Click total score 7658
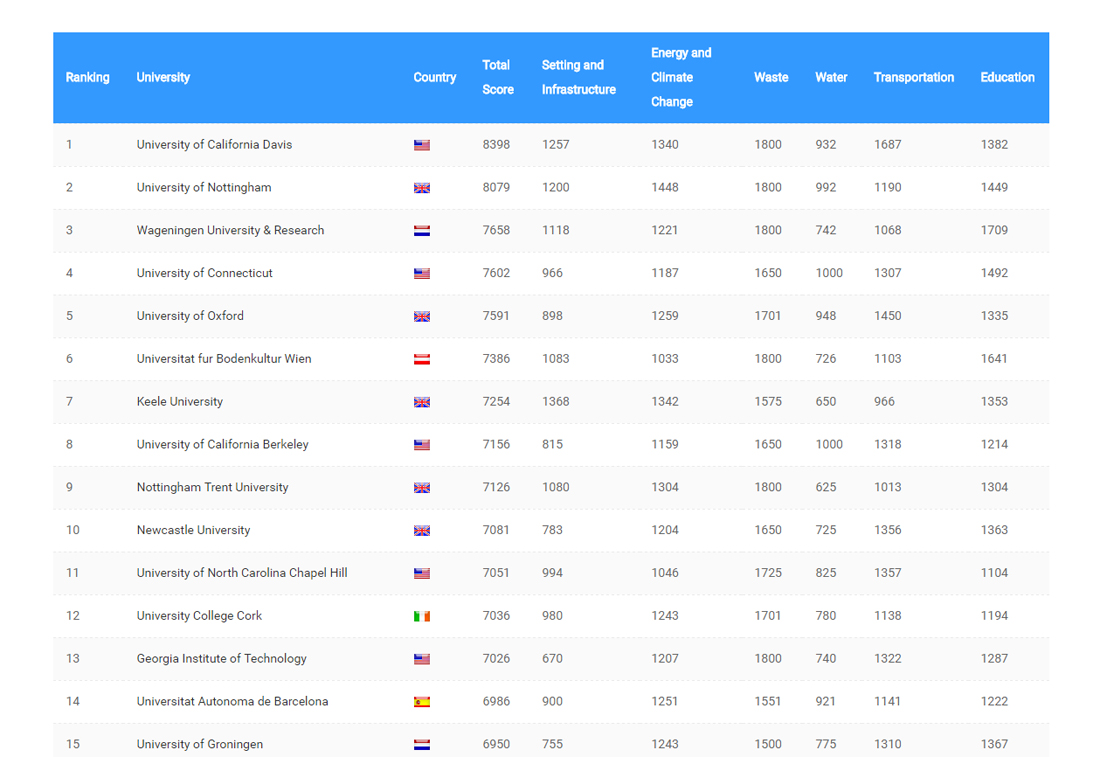 pyautogui.click(x=496, y=230)
